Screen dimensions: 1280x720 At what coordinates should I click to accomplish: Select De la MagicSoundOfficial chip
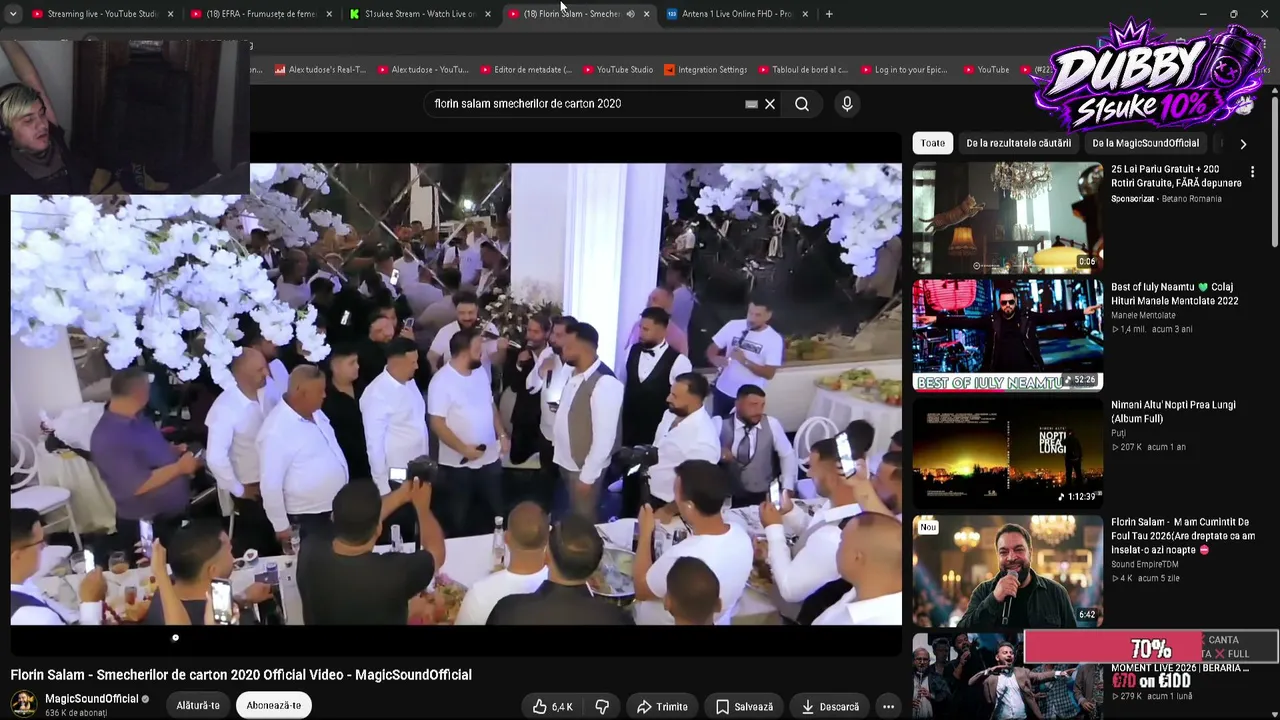[1145, 143]
